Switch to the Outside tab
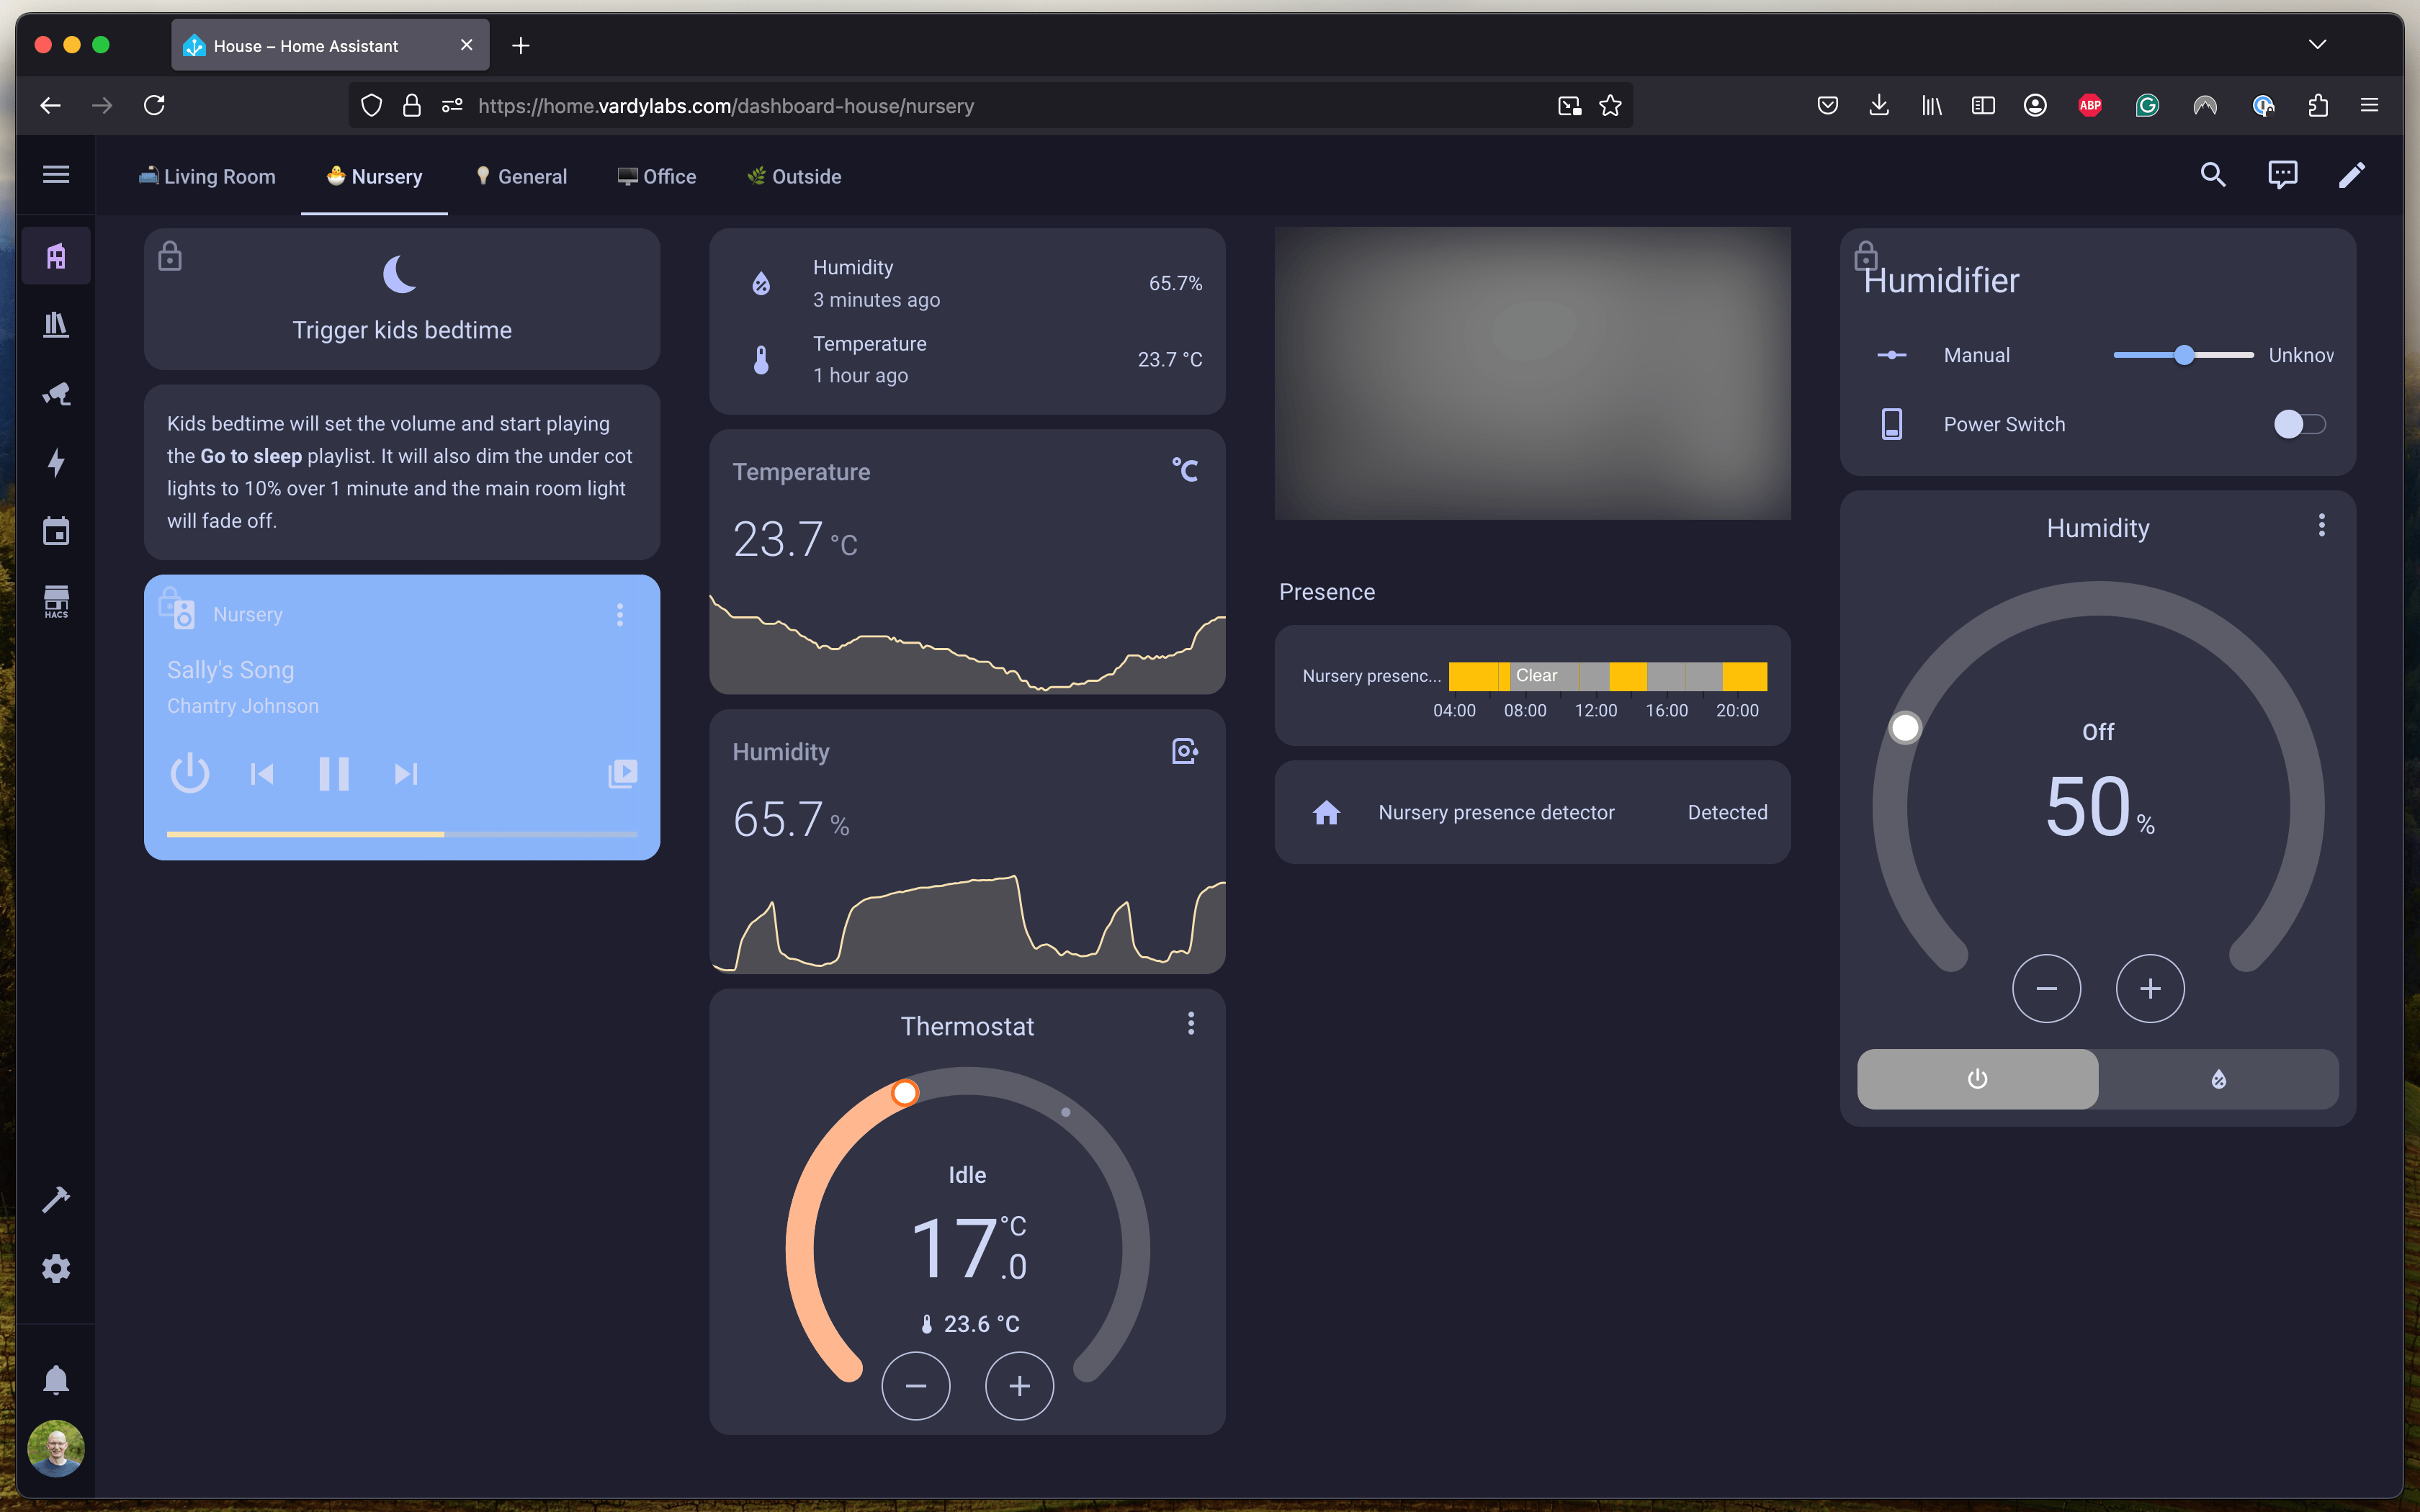This screenshot has width=2420, height=1512. (x=794, y=176)
